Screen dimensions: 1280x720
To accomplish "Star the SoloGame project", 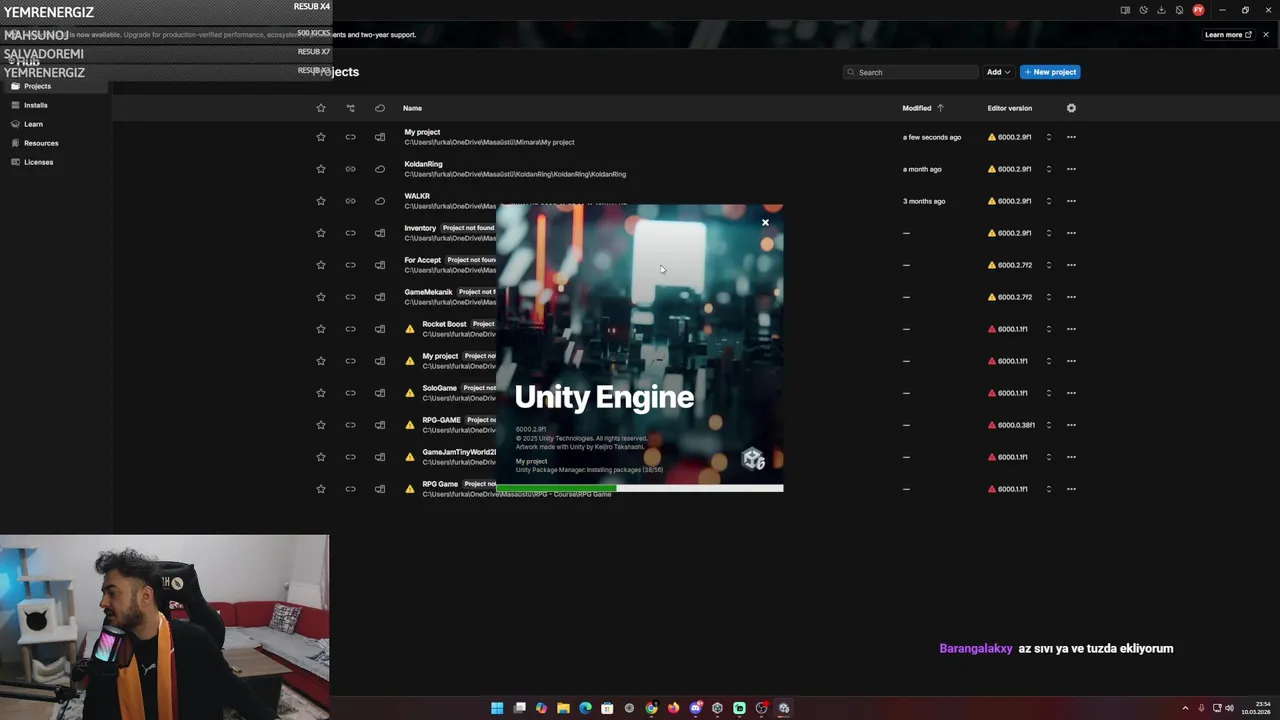I will (321, 393).
